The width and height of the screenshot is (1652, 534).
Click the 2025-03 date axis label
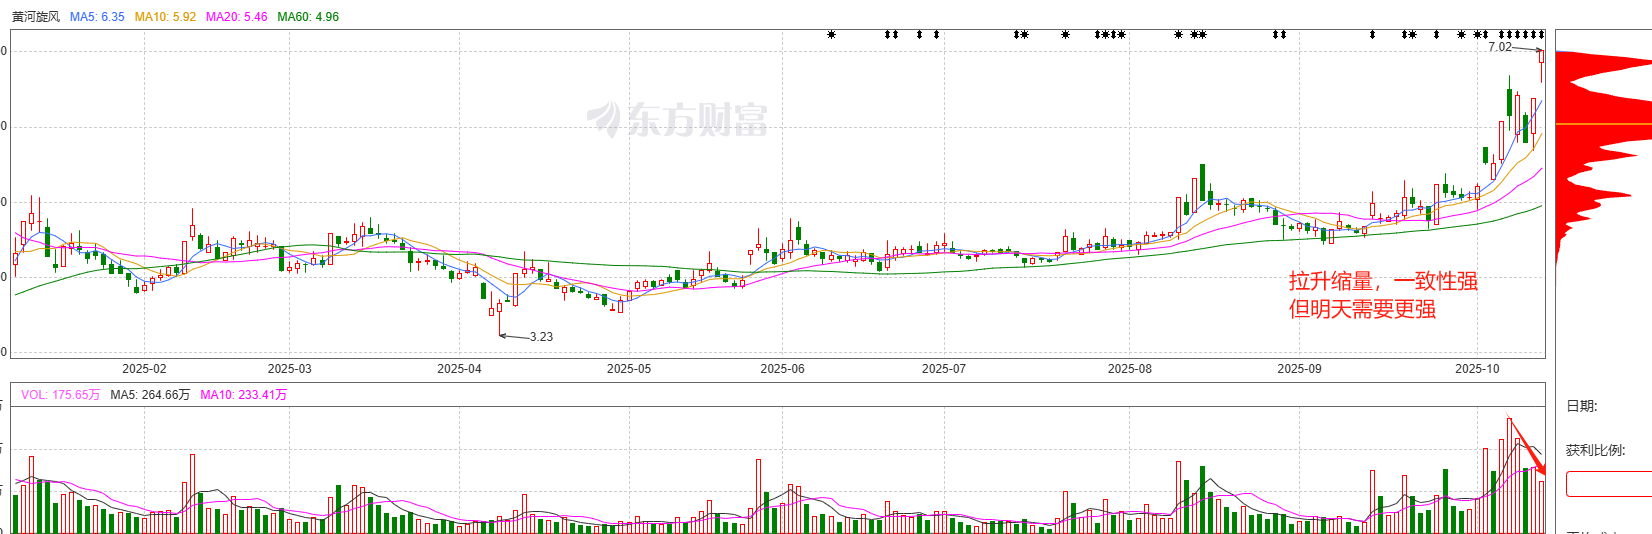point(289,369)
